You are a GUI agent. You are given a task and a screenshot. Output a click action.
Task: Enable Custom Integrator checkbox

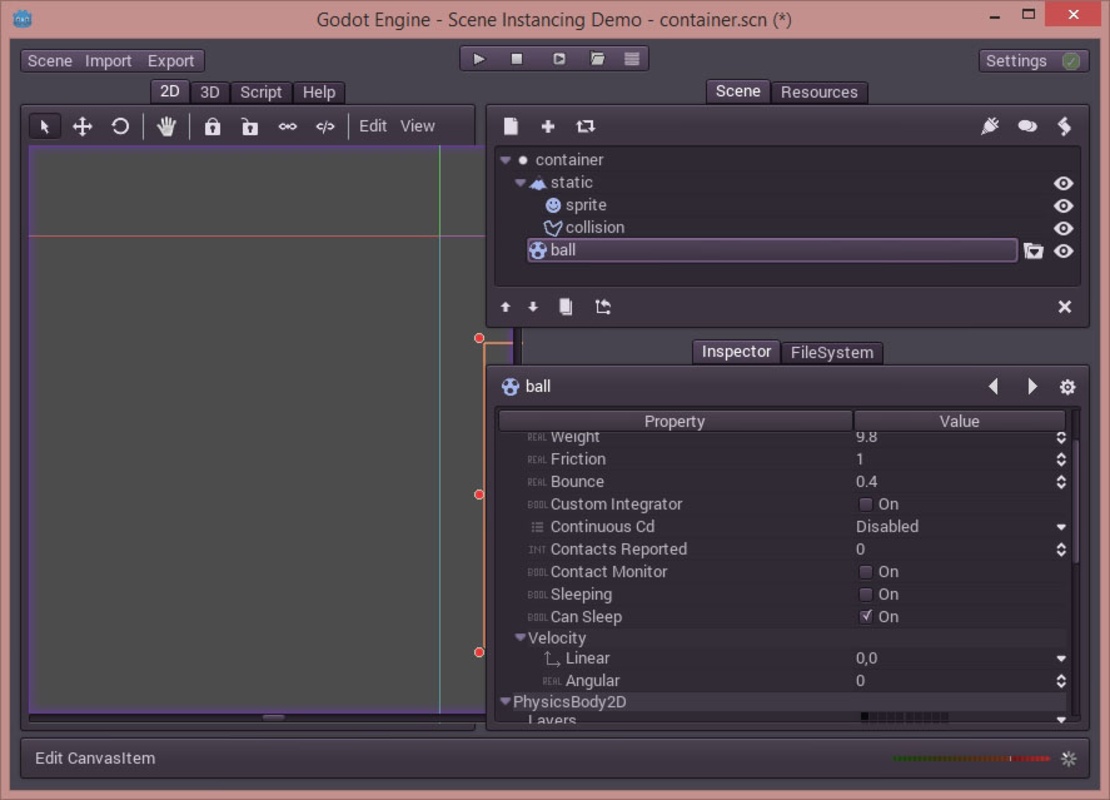(865, 504)
